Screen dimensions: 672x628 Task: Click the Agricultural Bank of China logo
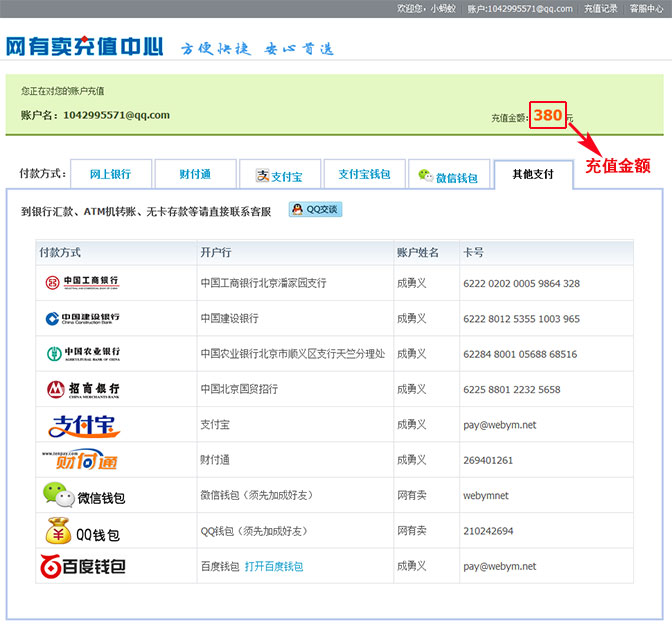pyautogui.click(x=82, y=353)
